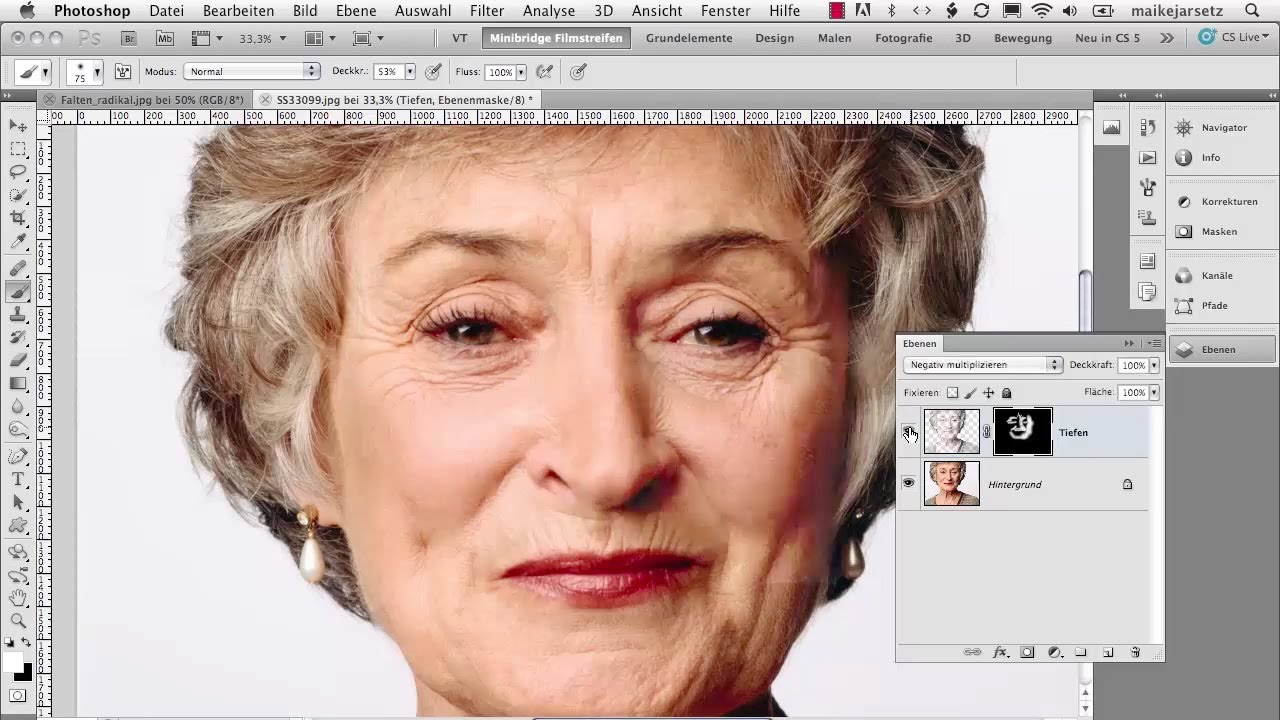The width and height of the screenshot is (1280, 720).
Task: Open the Modus blend mode dropdown
Action: click(x=252, y=72)
